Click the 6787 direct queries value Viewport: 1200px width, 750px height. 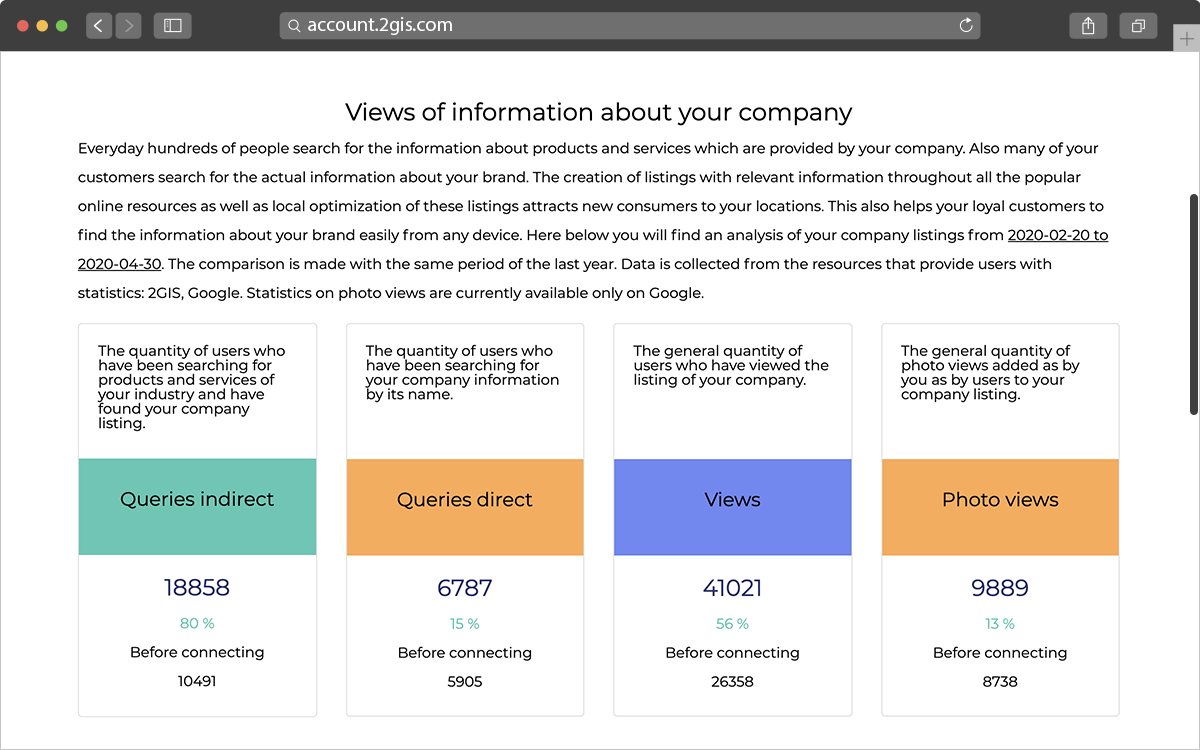tap(465, 588)
